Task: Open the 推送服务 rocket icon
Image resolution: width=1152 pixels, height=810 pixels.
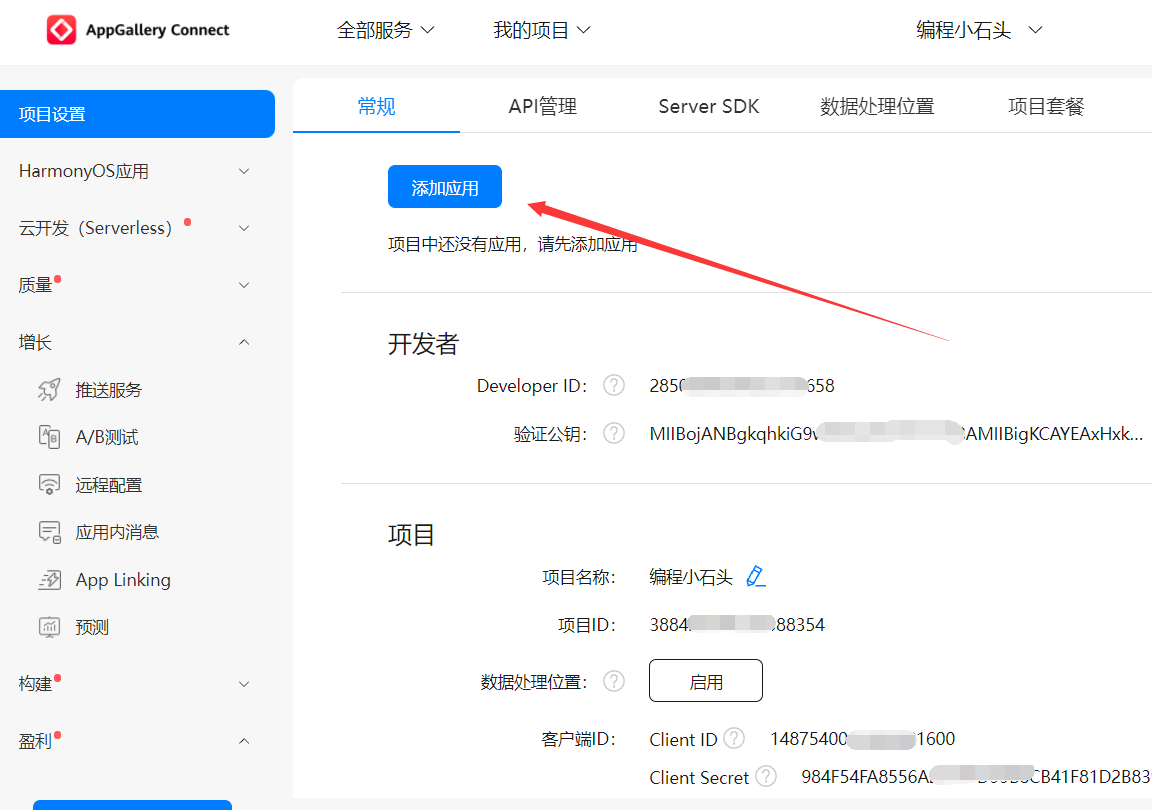Action: click(x=49, y=390)
